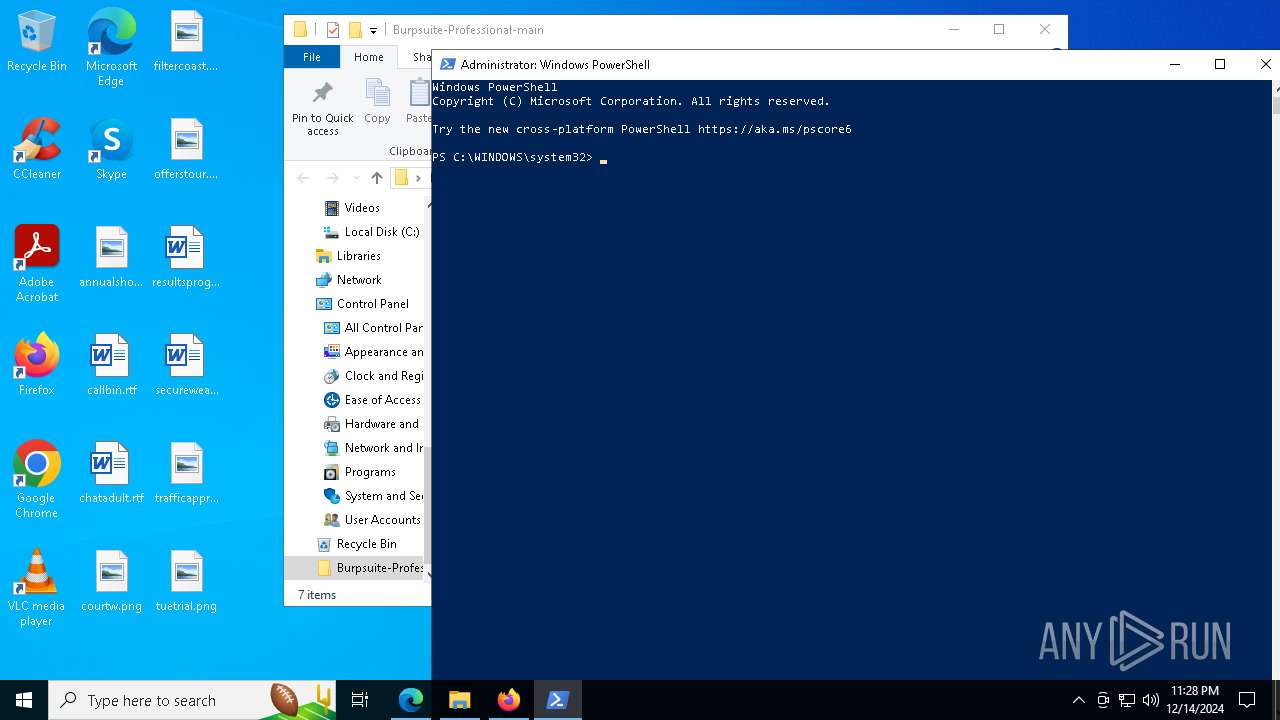Open VLC media player shortcut

[37, 588]
